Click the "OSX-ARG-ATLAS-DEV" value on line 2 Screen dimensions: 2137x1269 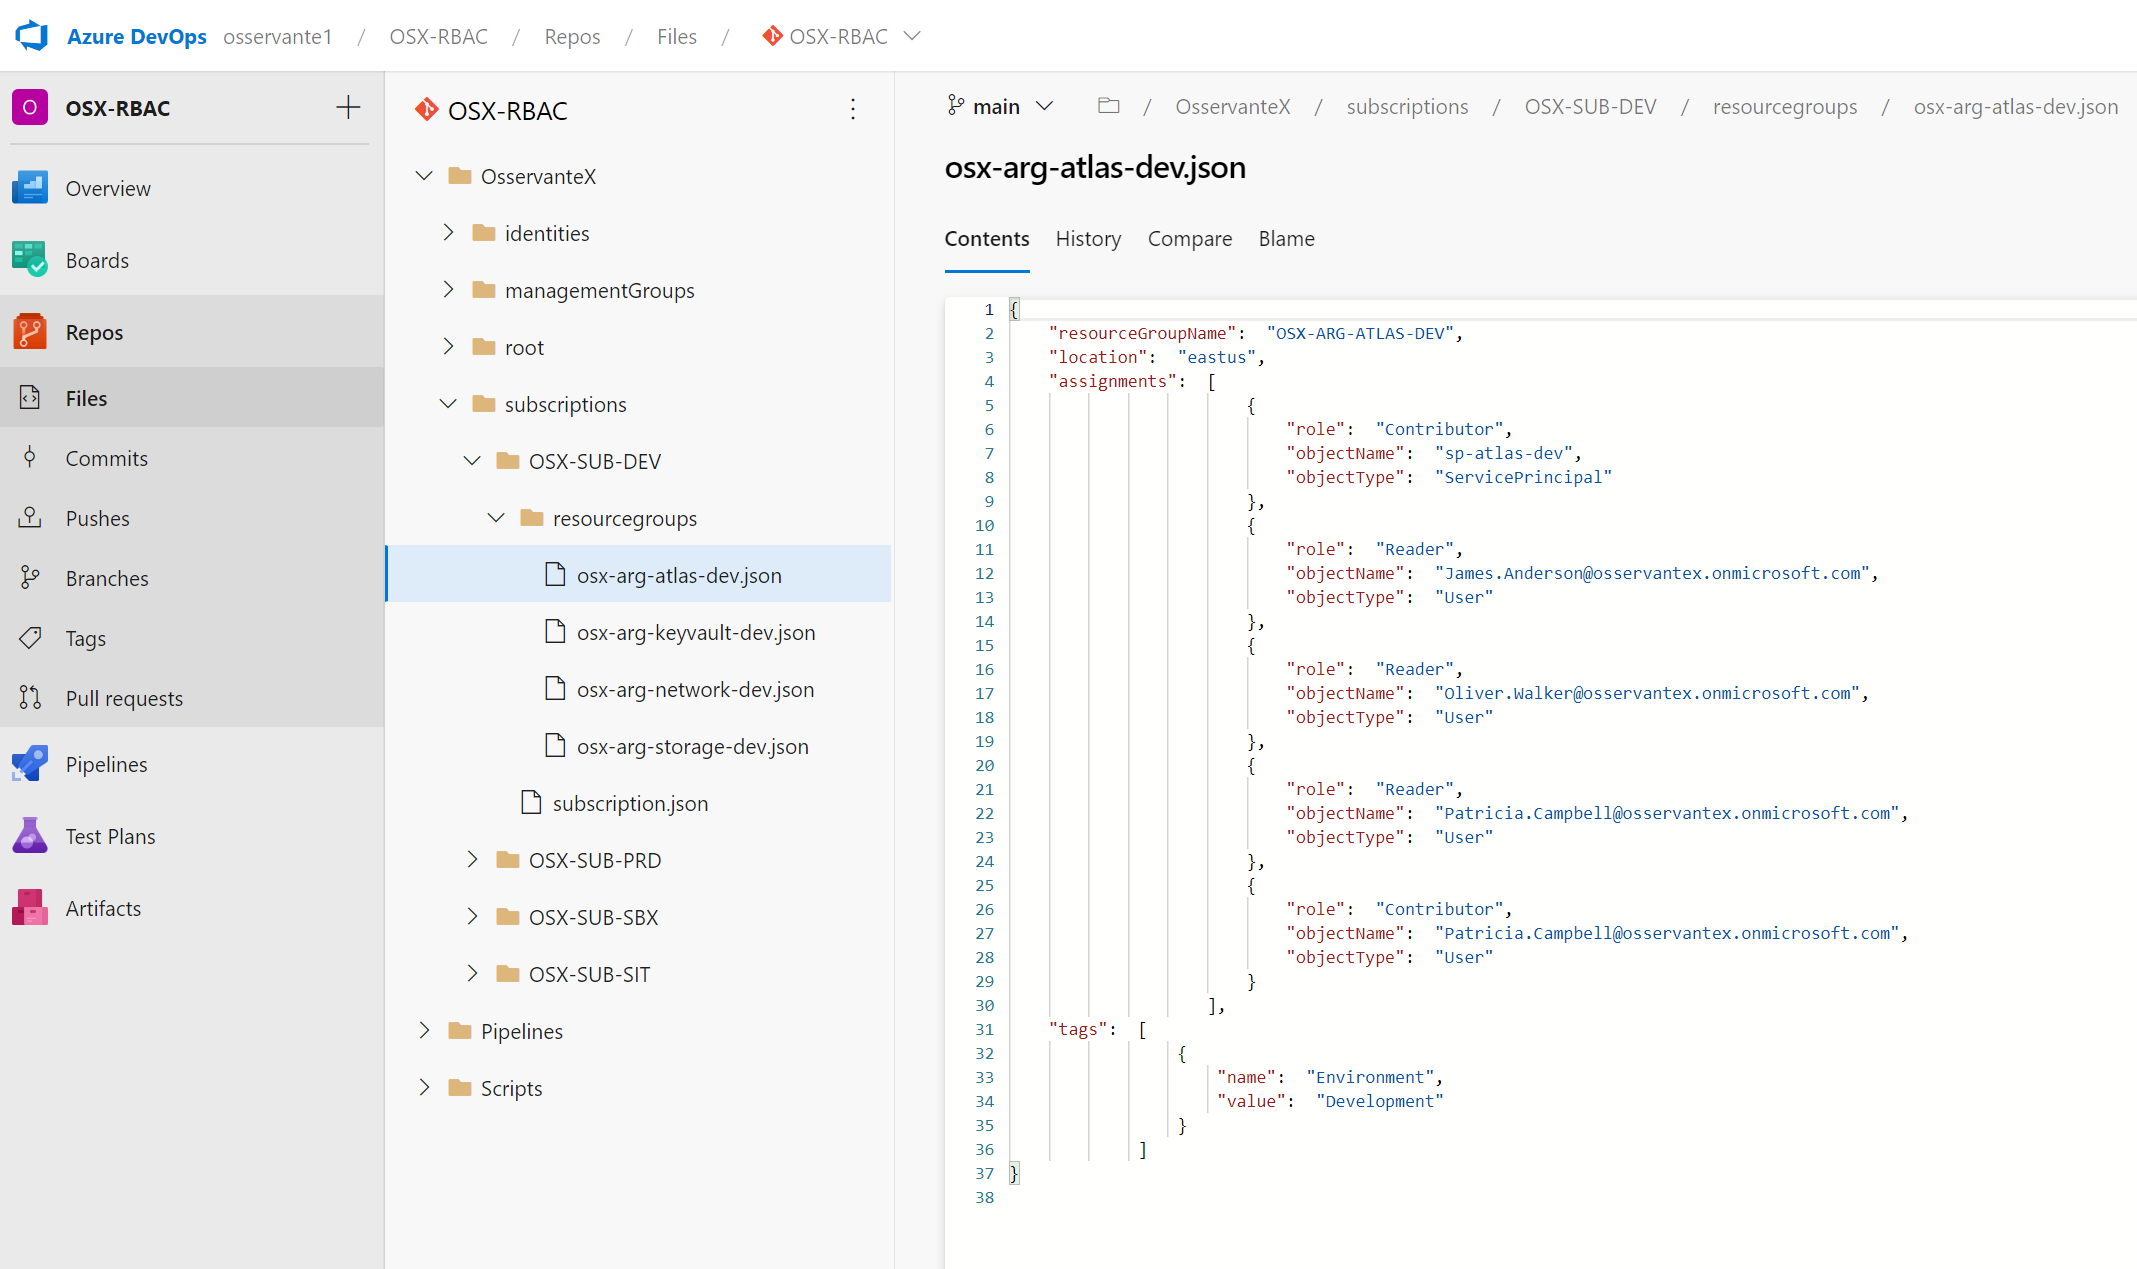pos(1360,333)
